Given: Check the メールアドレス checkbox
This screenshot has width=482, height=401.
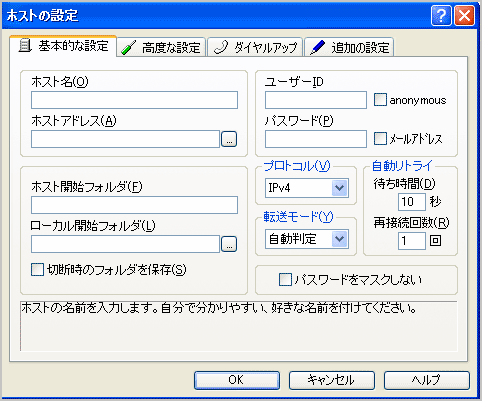Looking at the screenshot, I should 380,139.
